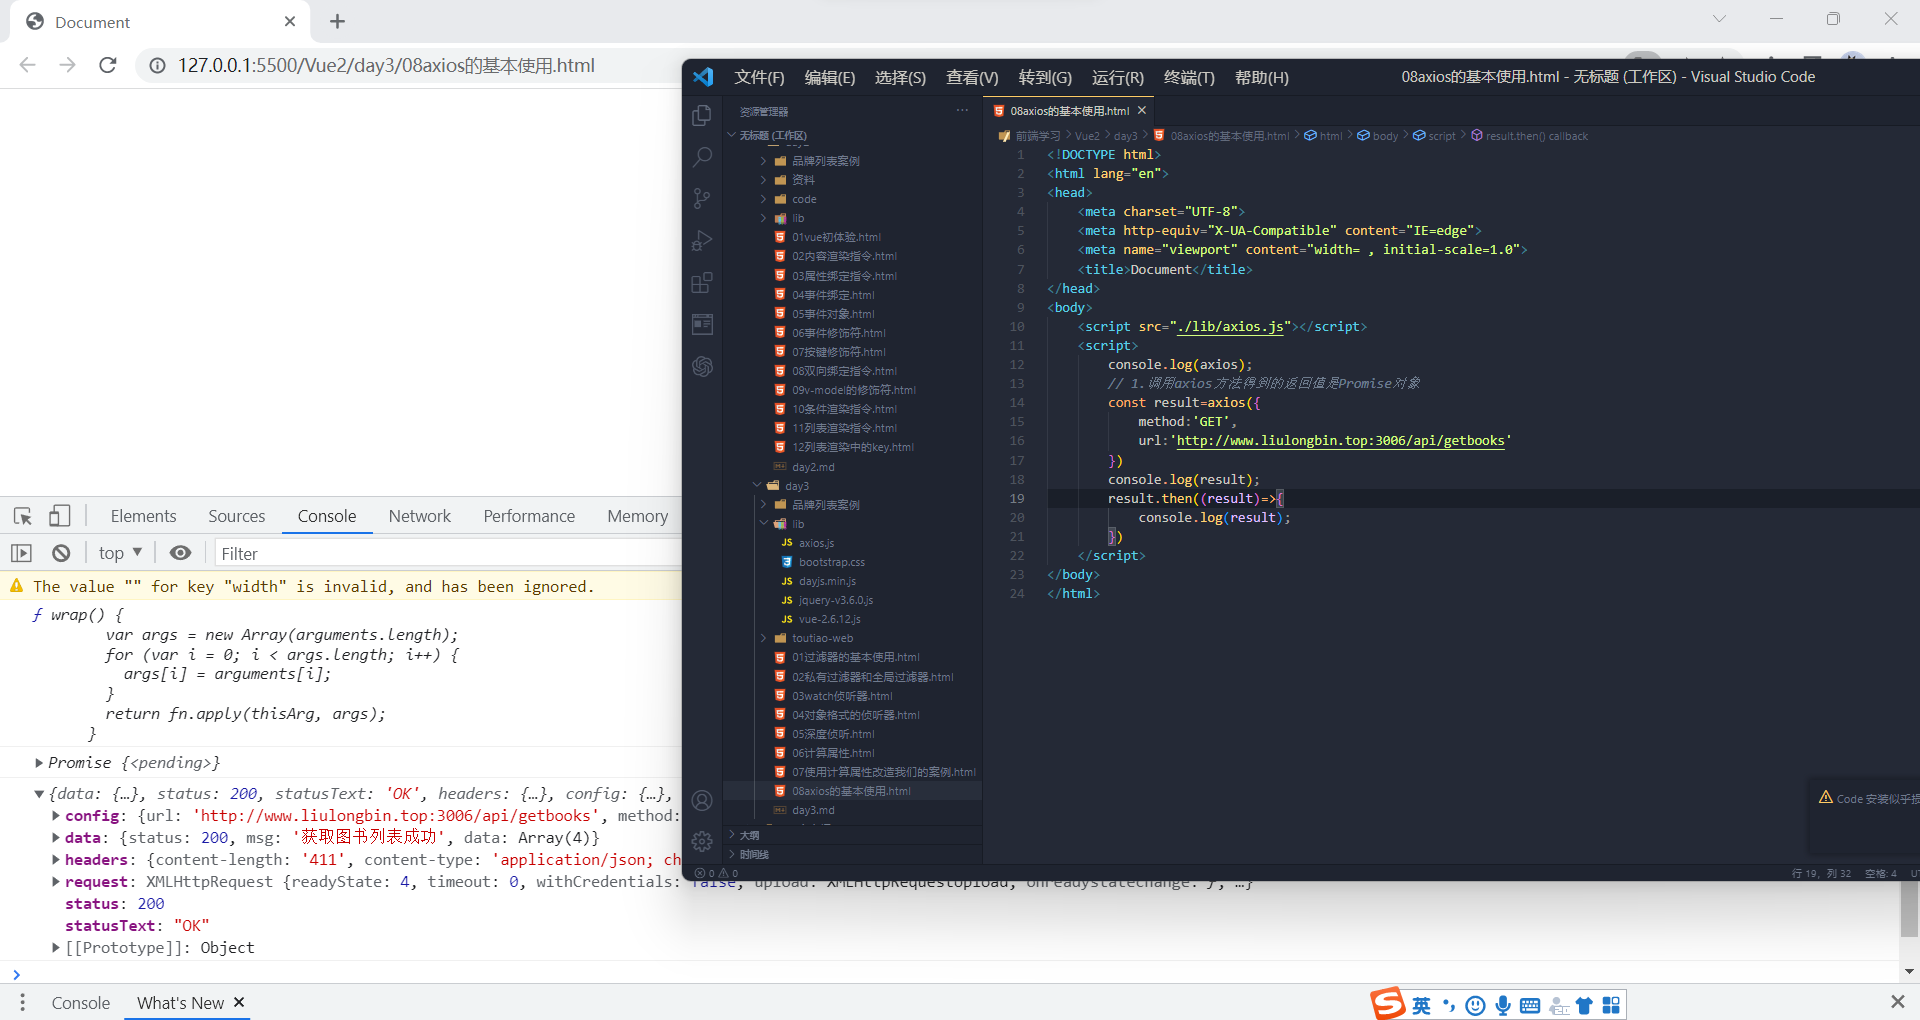Expand the config property in console
Image resolution: width=1920 pixels, height=1020 pixels.
pos(56,816)
